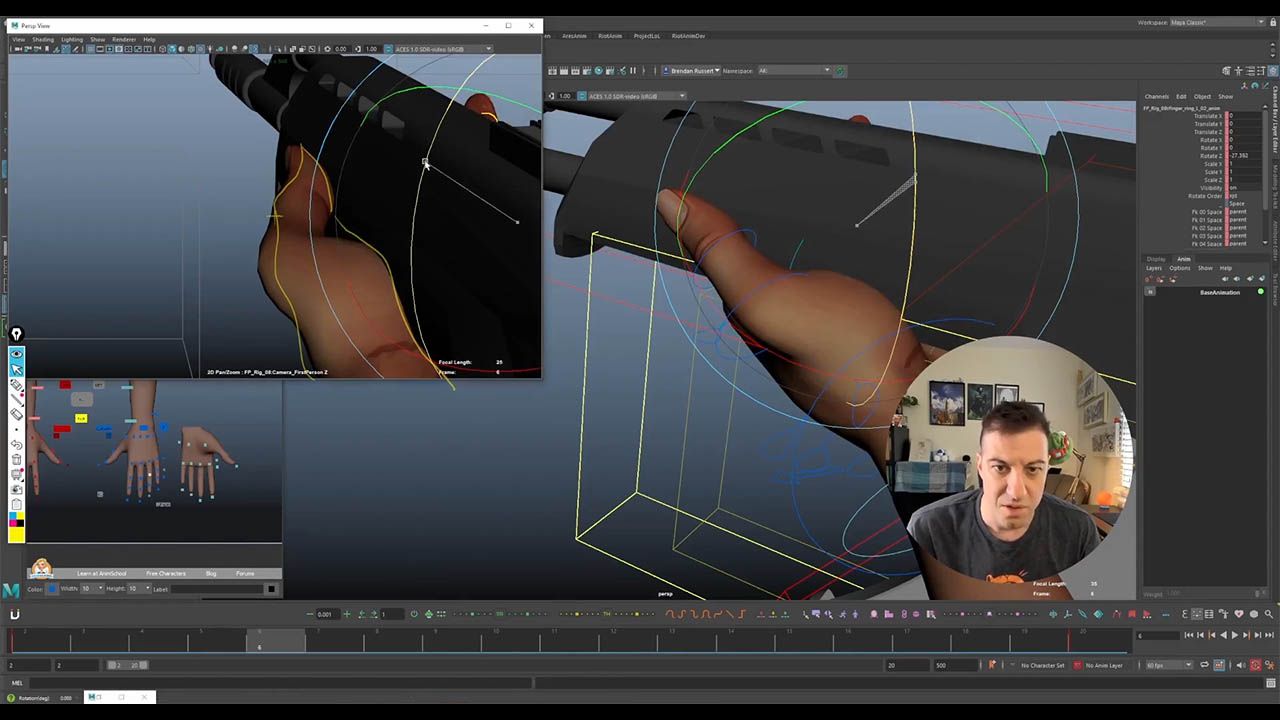This screenshot has height=720, width=1280.
Task: Click the heart icon on the shelf
Action: (1239, 614)
